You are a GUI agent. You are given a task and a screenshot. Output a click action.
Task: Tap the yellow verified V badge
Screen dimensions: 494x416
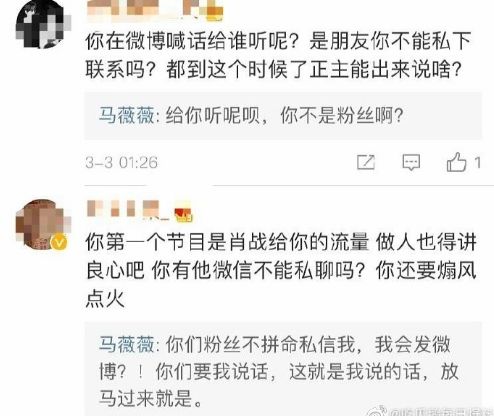pos(59,242)
